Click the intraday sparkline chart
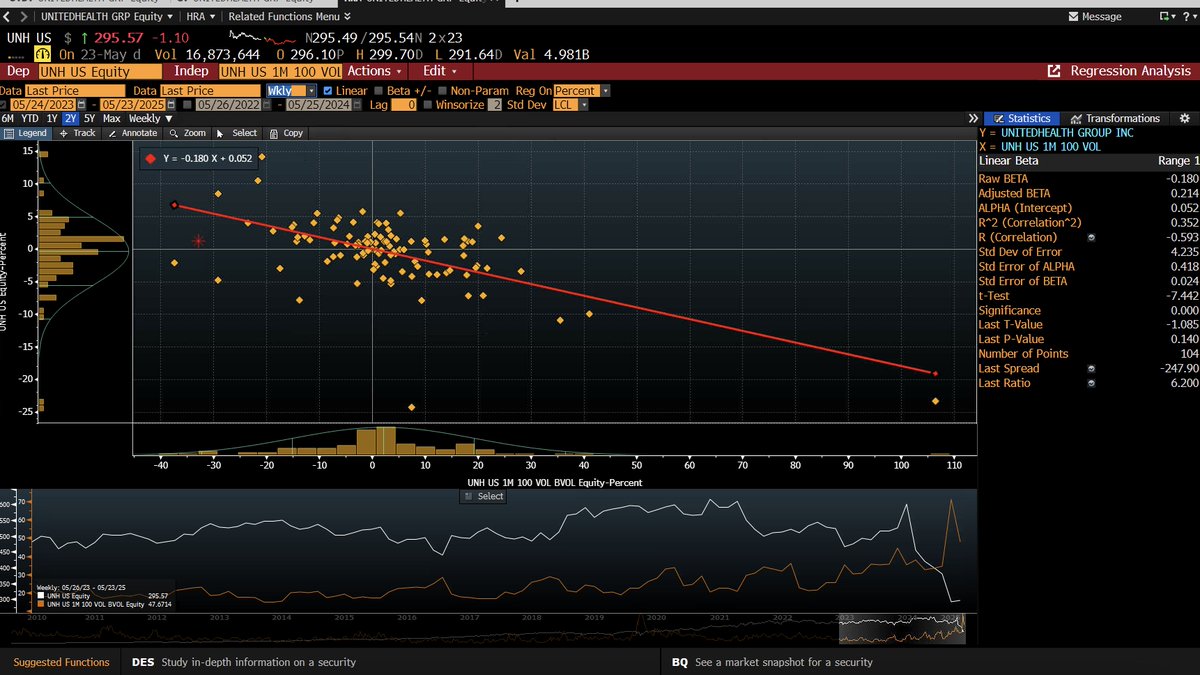The width and height of the screenshot is (1200, 675). click(x=263, y=37)
